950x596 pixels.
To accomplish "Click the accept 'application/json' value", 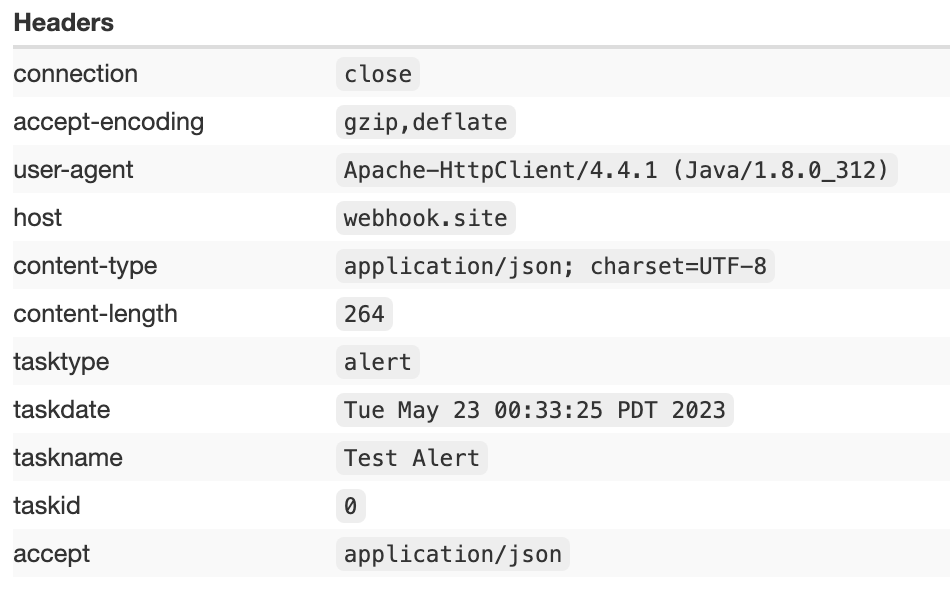I will (452, 554).
